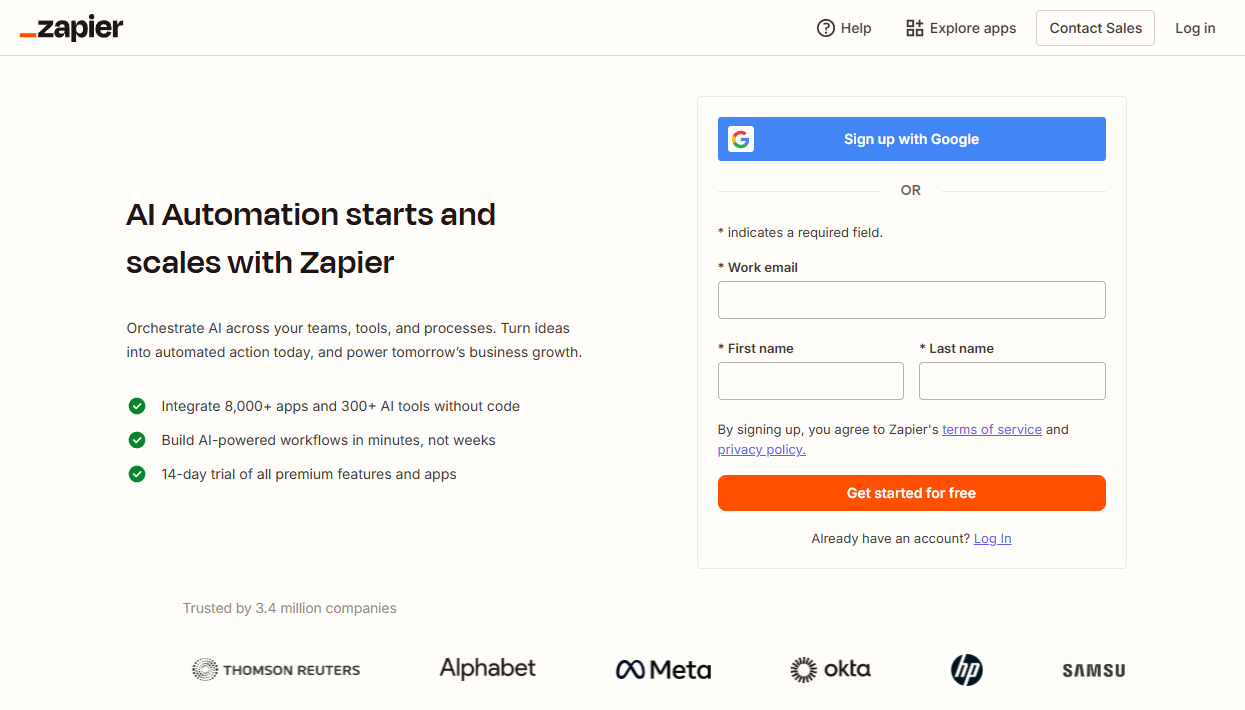
Task: Select the Log In link below the form
Action: pyautogui.click(x=992, y=538)
